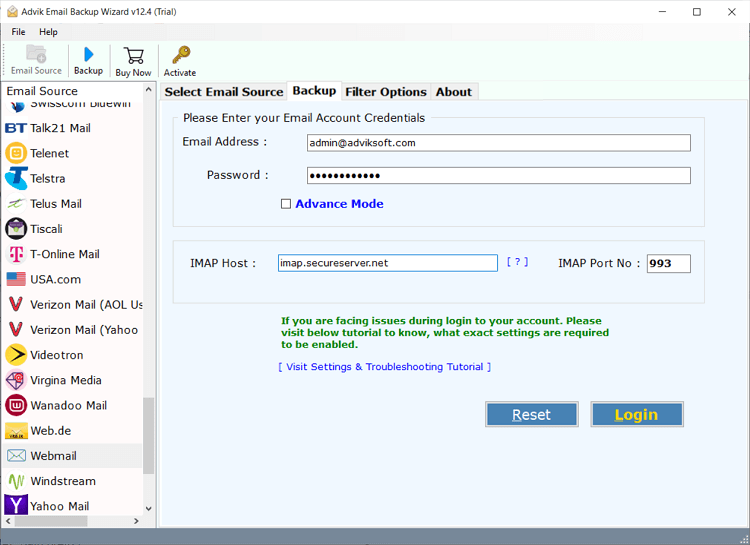Click the Reset button

pos(531,414)
